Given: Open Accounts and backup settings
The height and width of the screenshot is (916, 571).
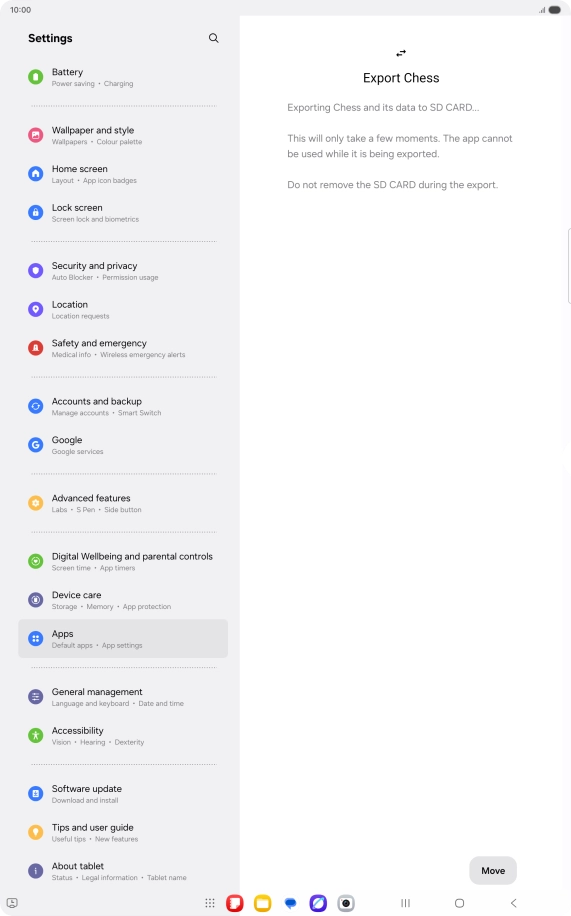Looking at the screenshot, I should click(x=123, y=407).
